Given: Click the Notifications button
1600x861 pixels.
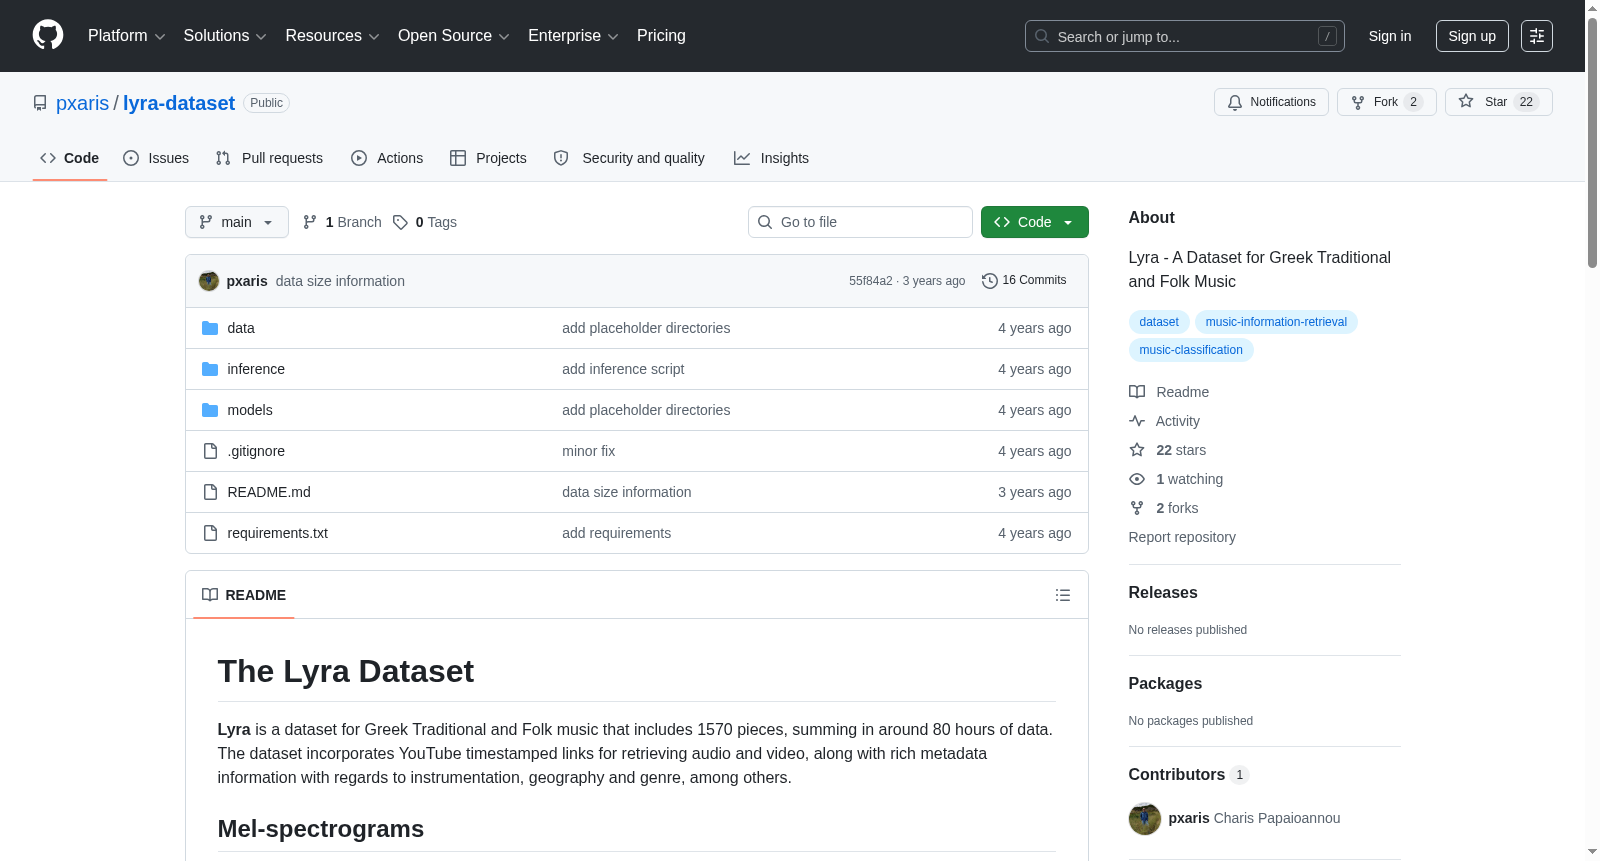Looking at the screenshot, I should pos(1271,102).
